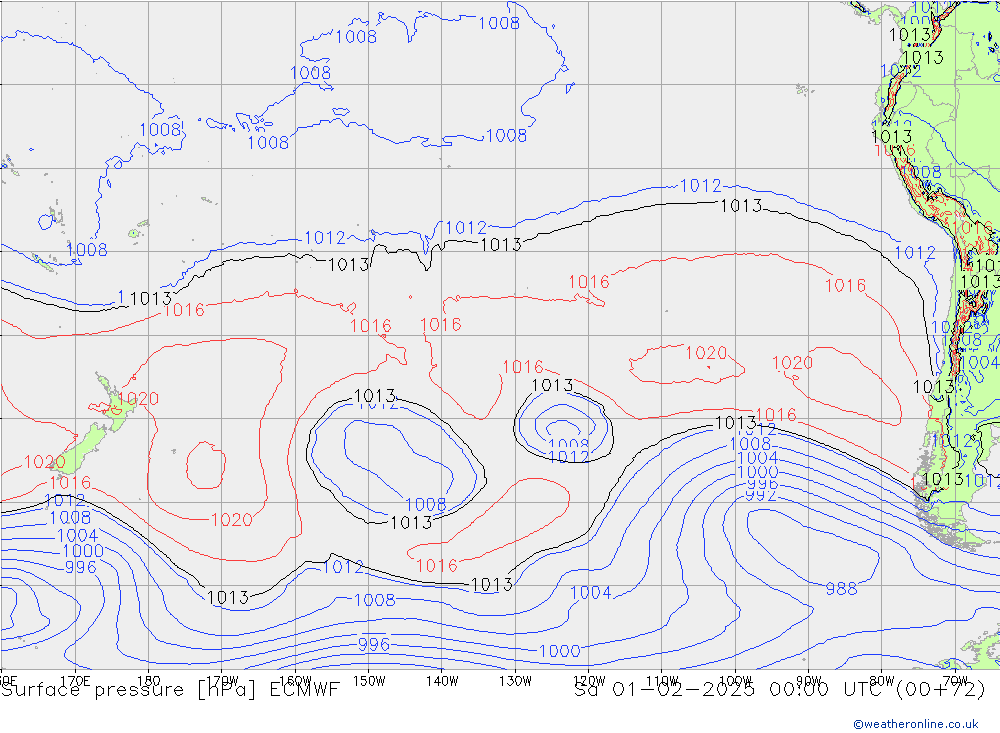1000x733 pixels.
Task: Click New Zealand's South Island
Action: (85, 444)
